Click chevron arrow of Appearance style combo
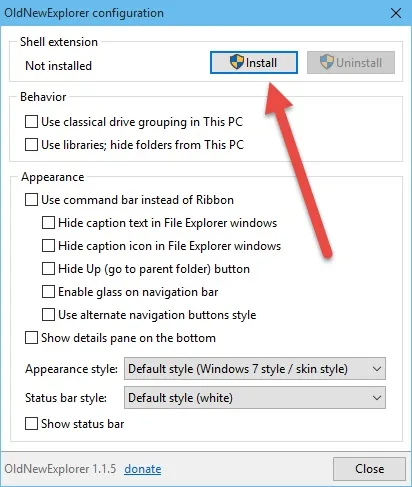412x487 pixels. point(377,369)
